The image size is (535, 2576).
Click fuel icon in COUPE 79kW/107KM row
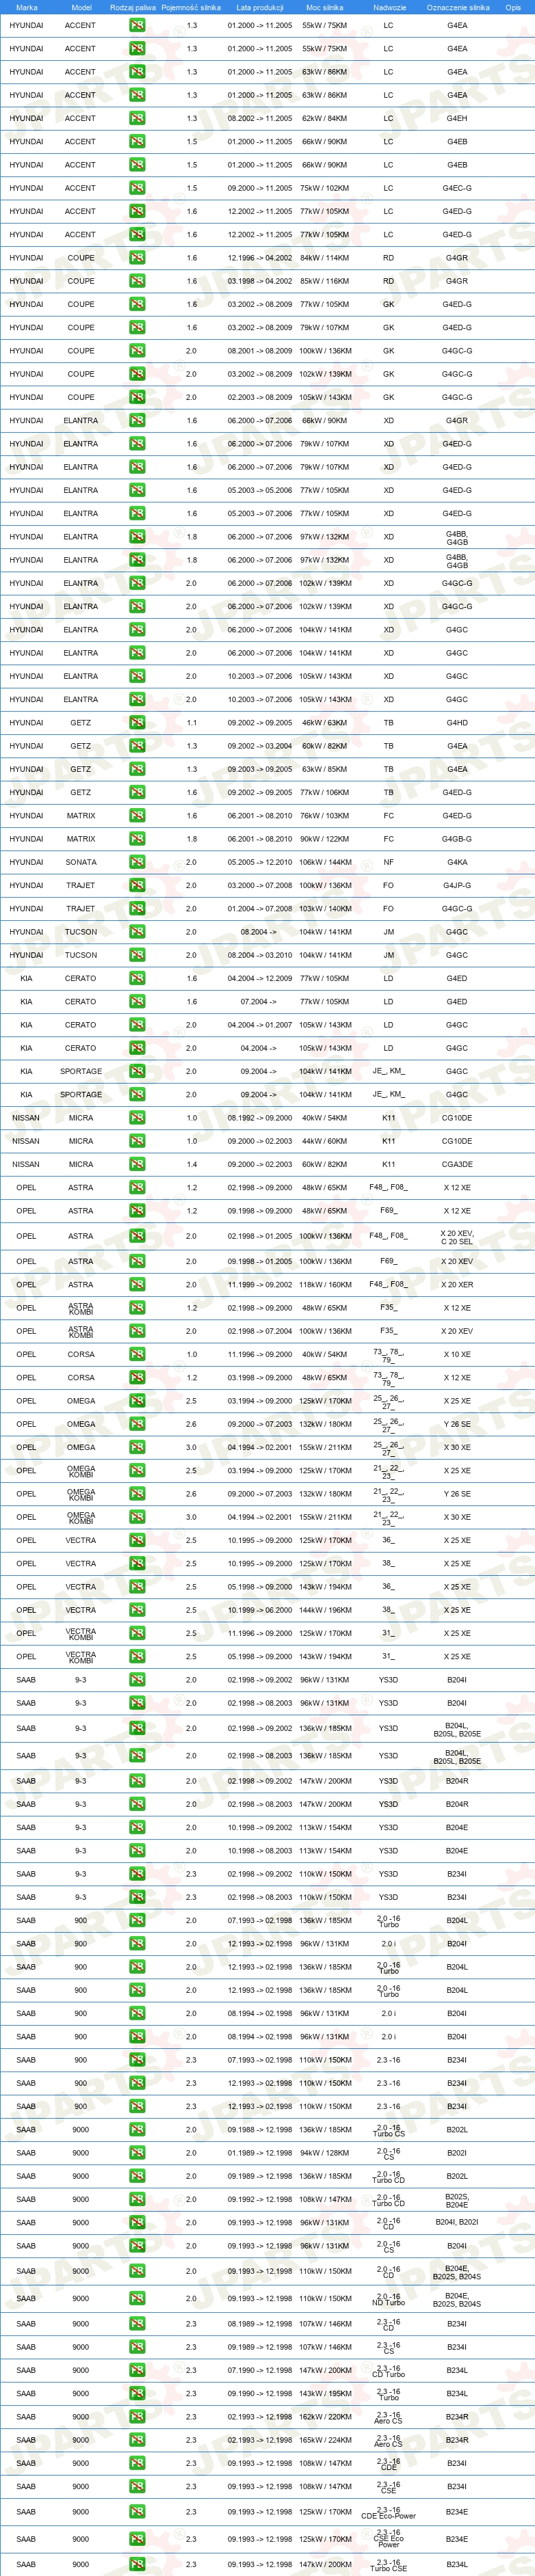click(x=137, y=327)
